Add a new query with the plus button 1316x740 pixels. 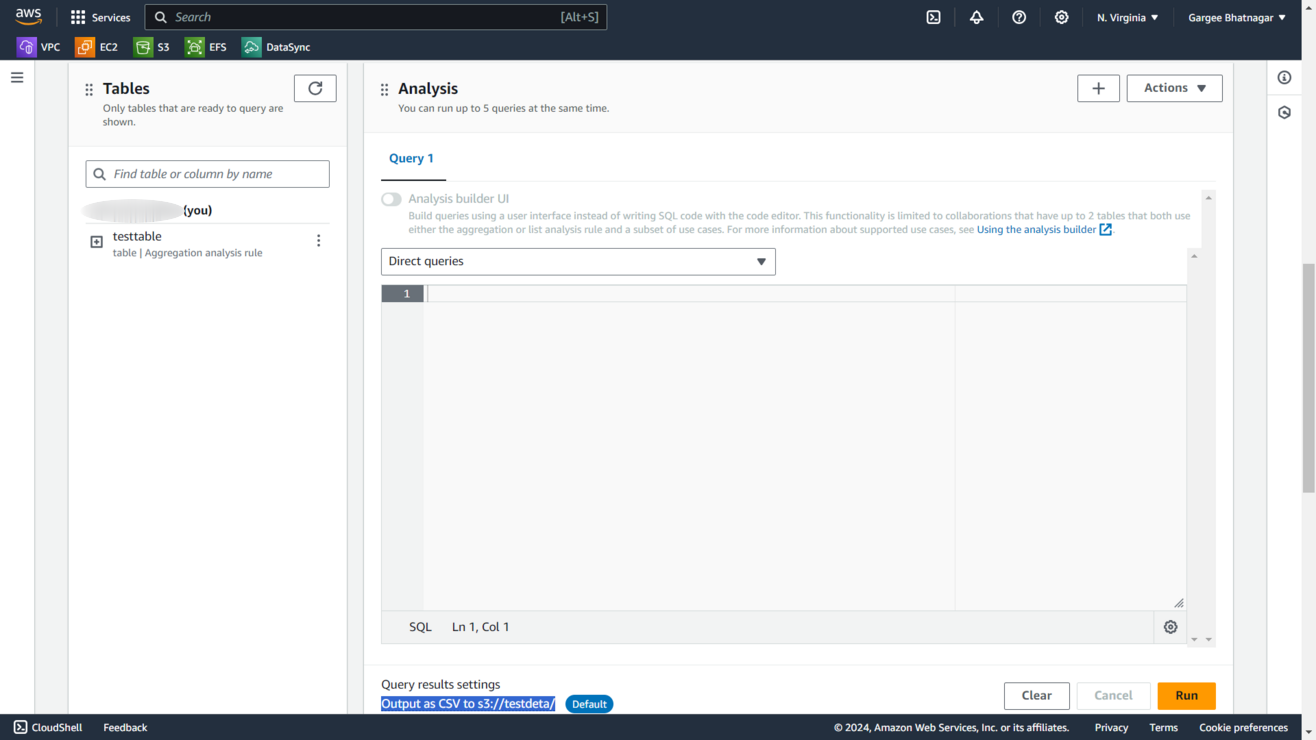pyautogui.click(x=1098, y=88)
